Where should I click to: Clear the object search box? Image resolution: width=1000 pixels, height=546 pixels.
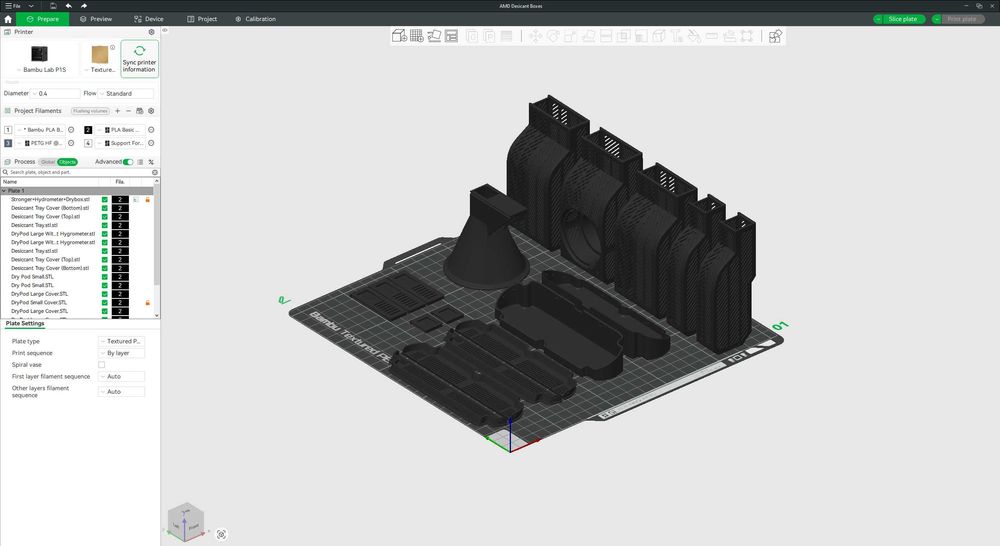[154, 172]
